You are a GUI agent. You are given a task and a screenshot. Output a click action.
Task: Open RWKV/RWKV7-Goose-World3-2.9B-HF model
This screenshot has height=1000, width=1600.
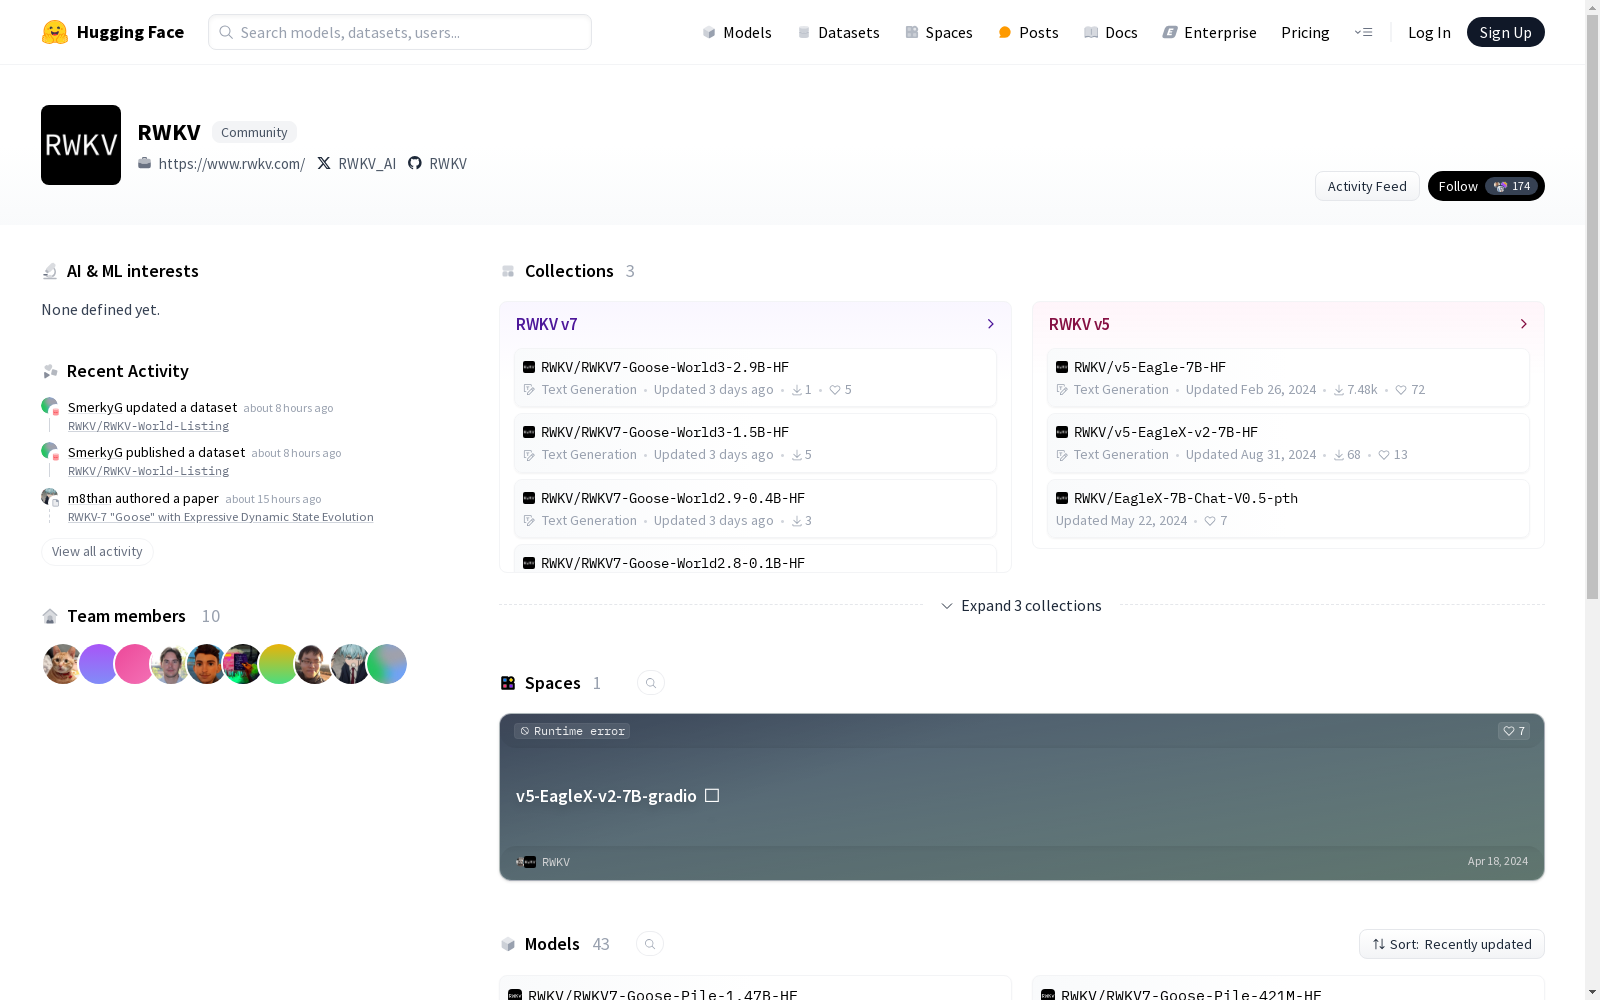click(755, 378)
